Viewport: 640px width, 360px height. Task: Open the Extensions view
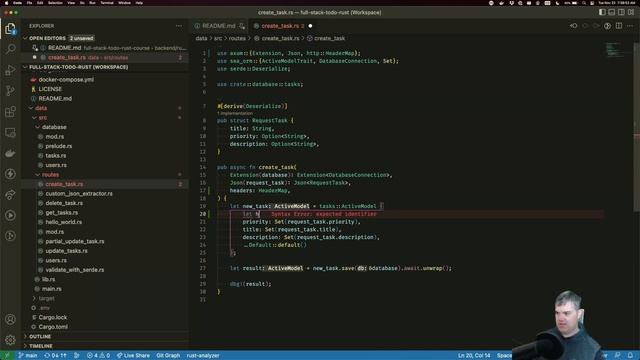[10, 111]
